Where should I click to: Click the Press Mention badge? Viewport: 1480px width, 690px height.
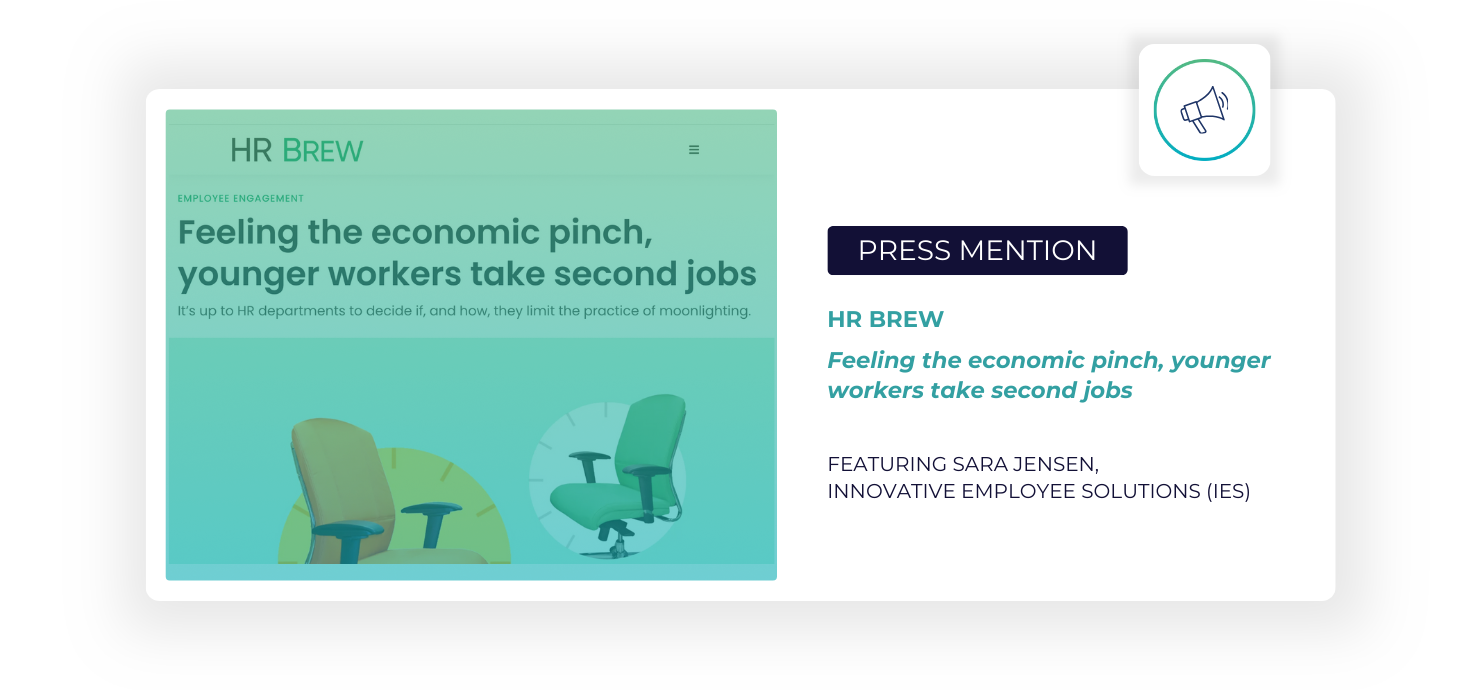977,250
